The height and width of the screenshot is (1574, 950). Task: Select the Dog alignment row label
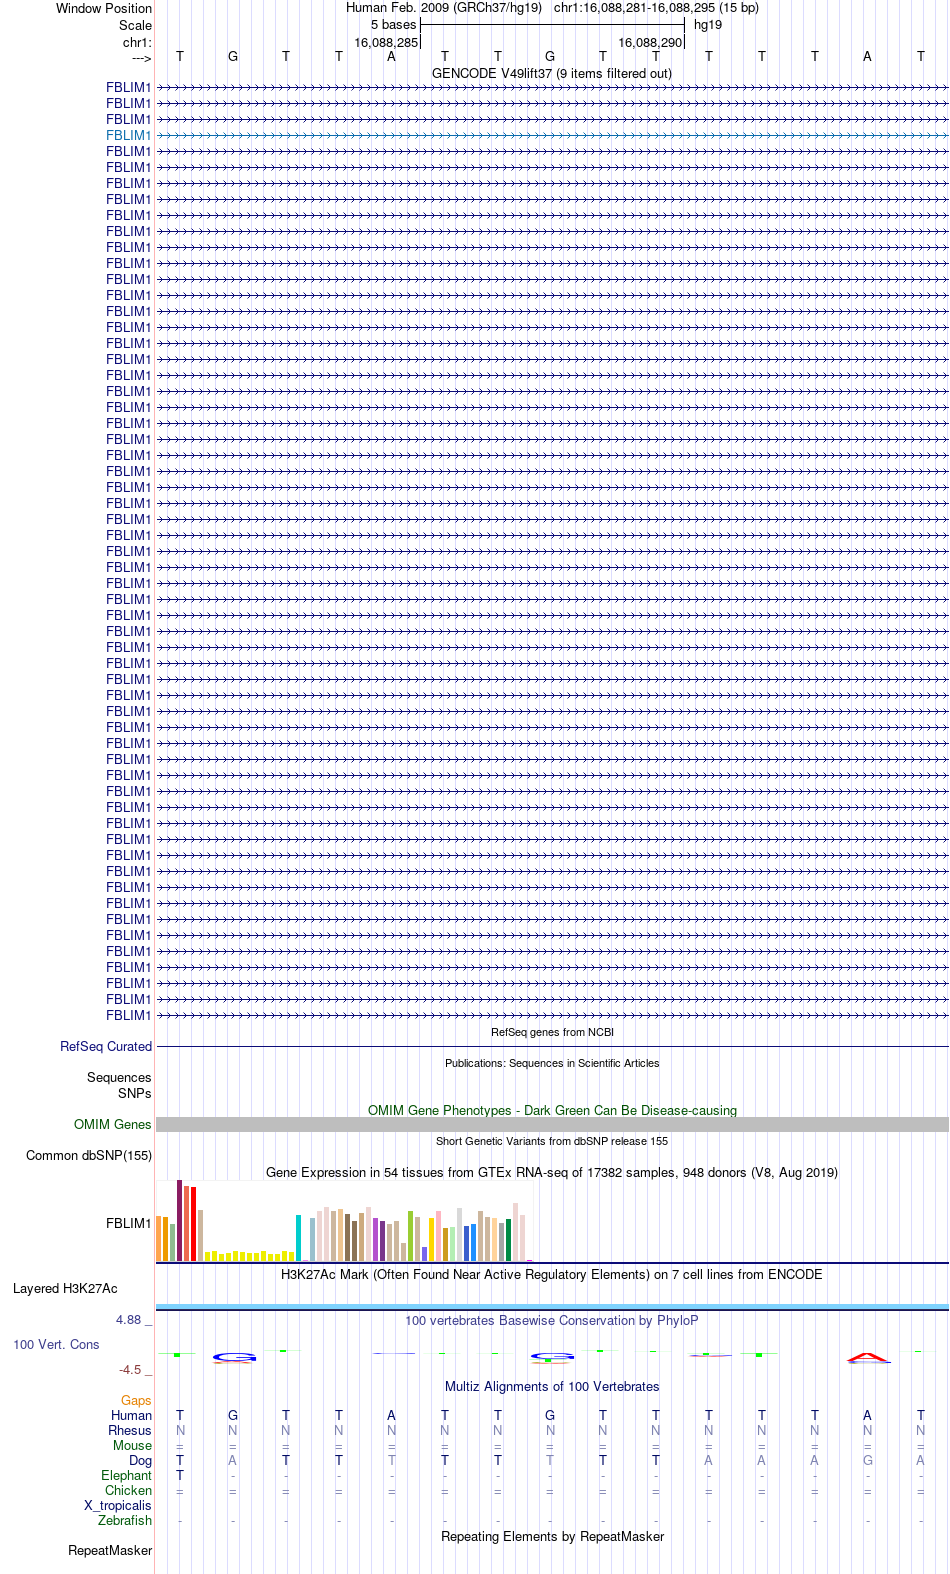tap(140, 1460)
